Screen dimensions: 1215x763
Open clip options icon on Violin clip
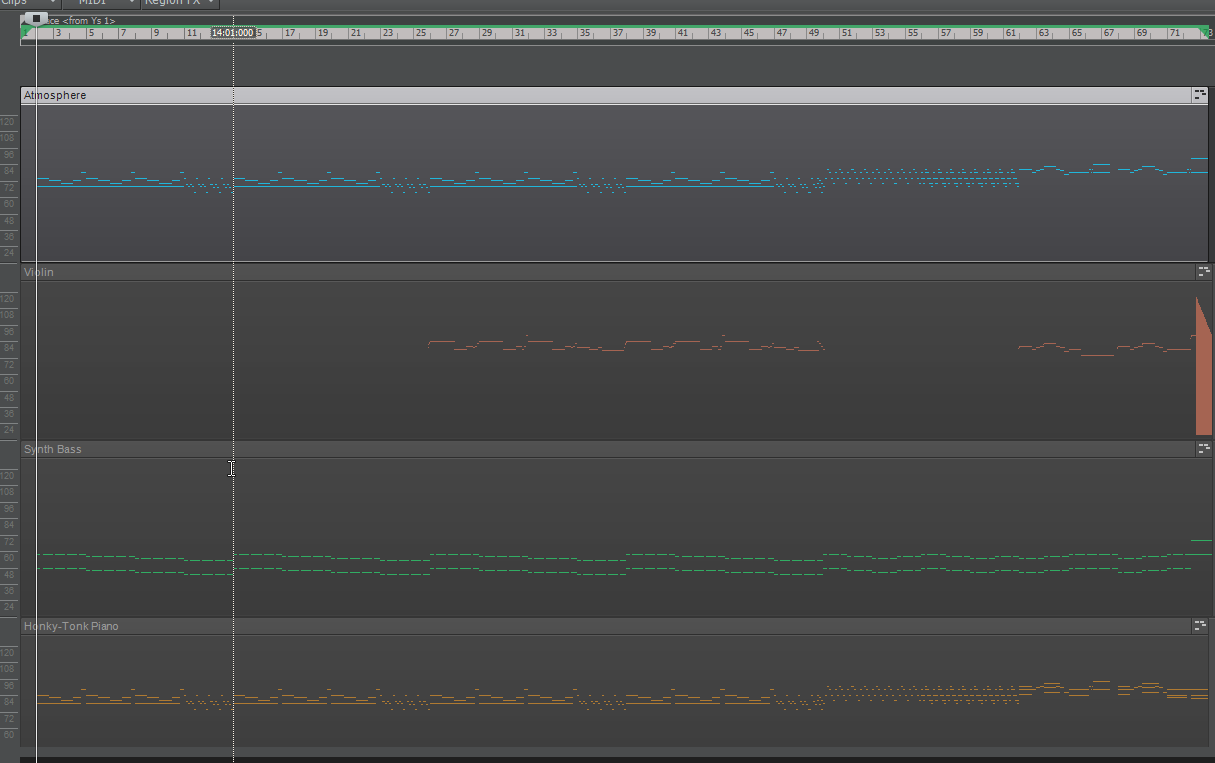1203,272
